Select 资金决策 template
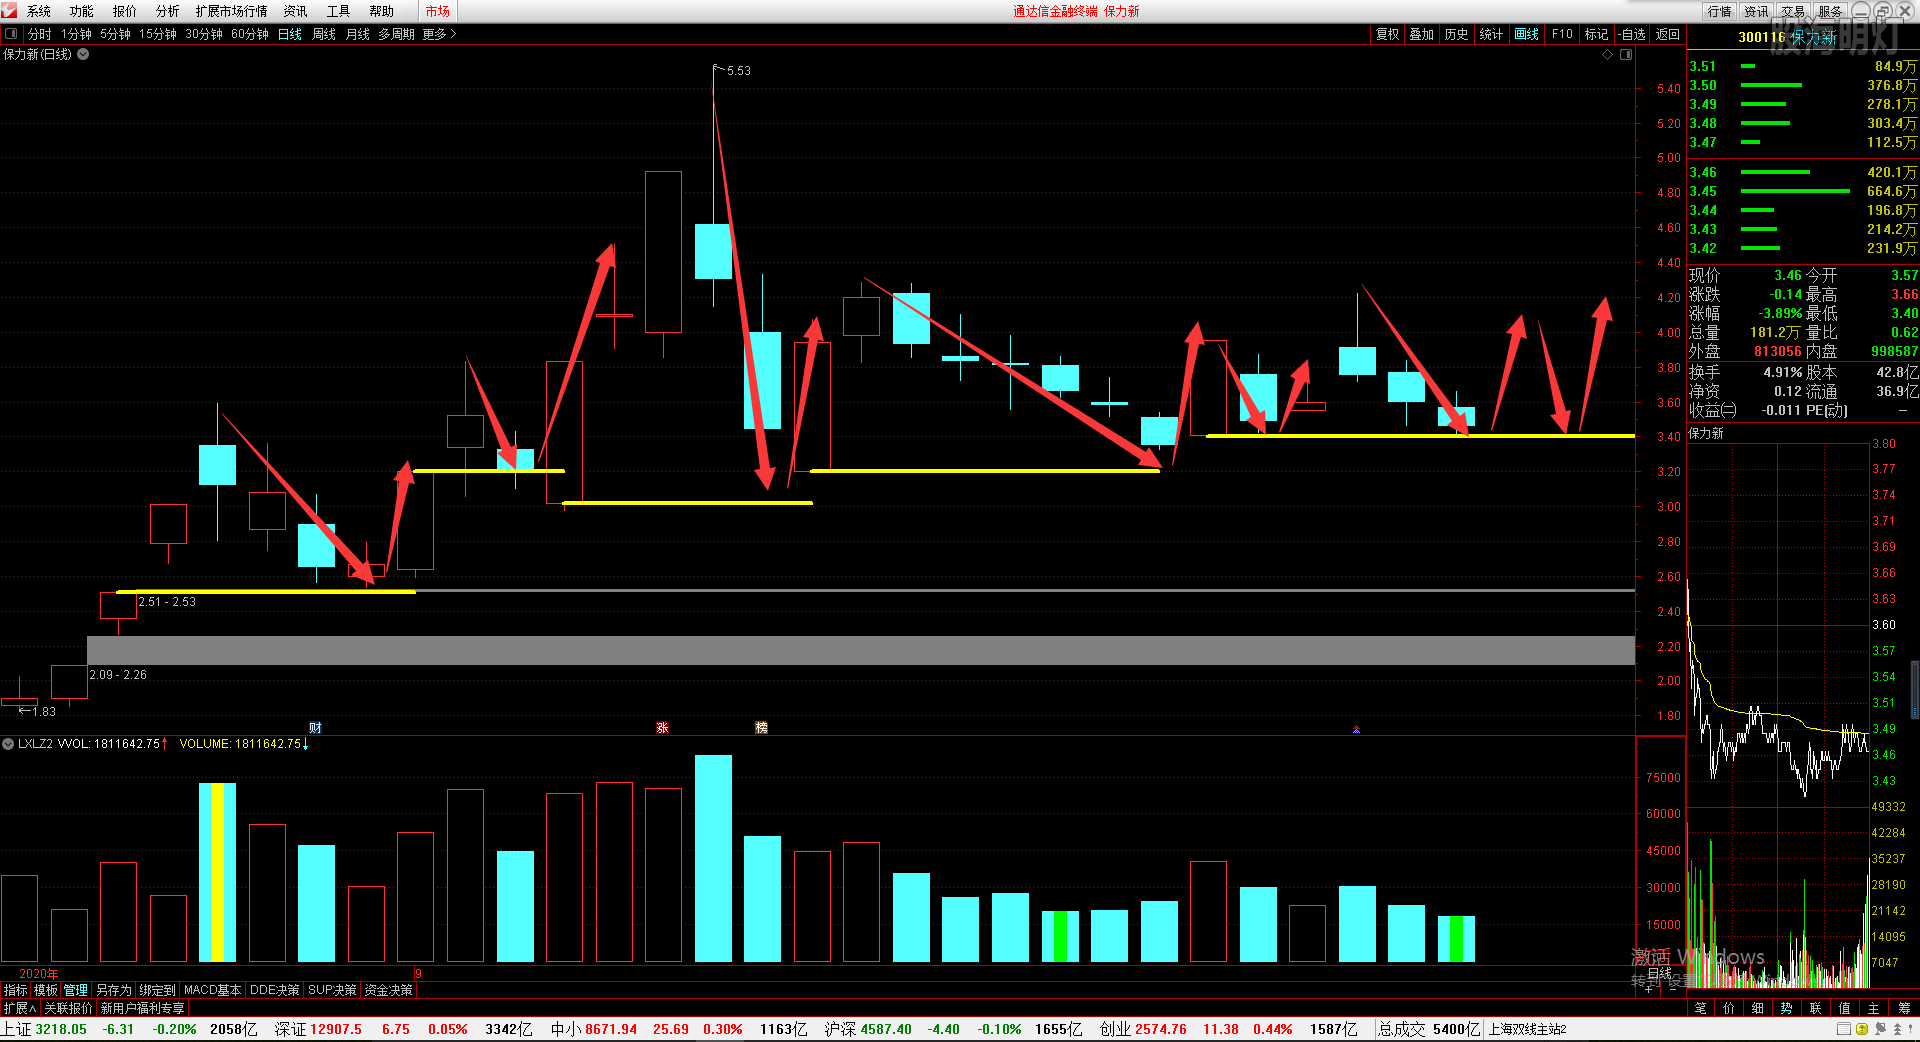Viewport: 1920px width, 1042px height. click(x=389, y=990)
